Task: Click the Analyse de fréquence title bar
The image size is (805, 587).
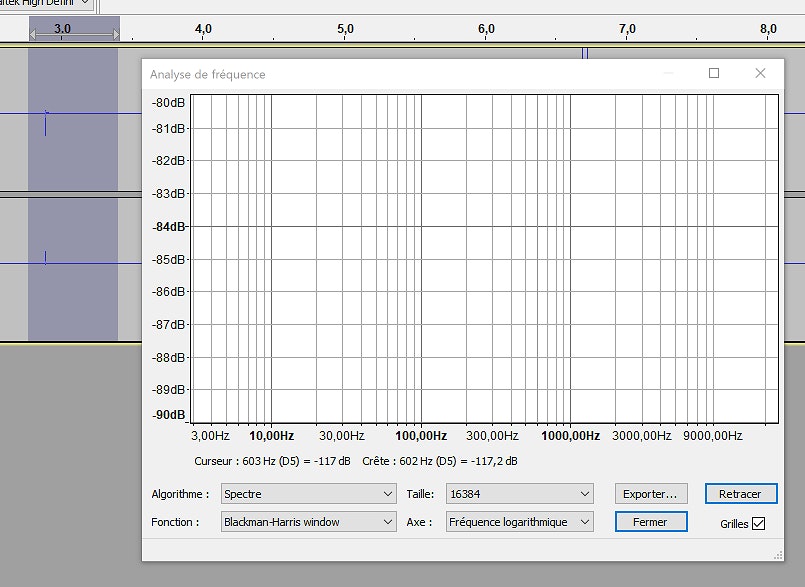Action: click(400, 74)
